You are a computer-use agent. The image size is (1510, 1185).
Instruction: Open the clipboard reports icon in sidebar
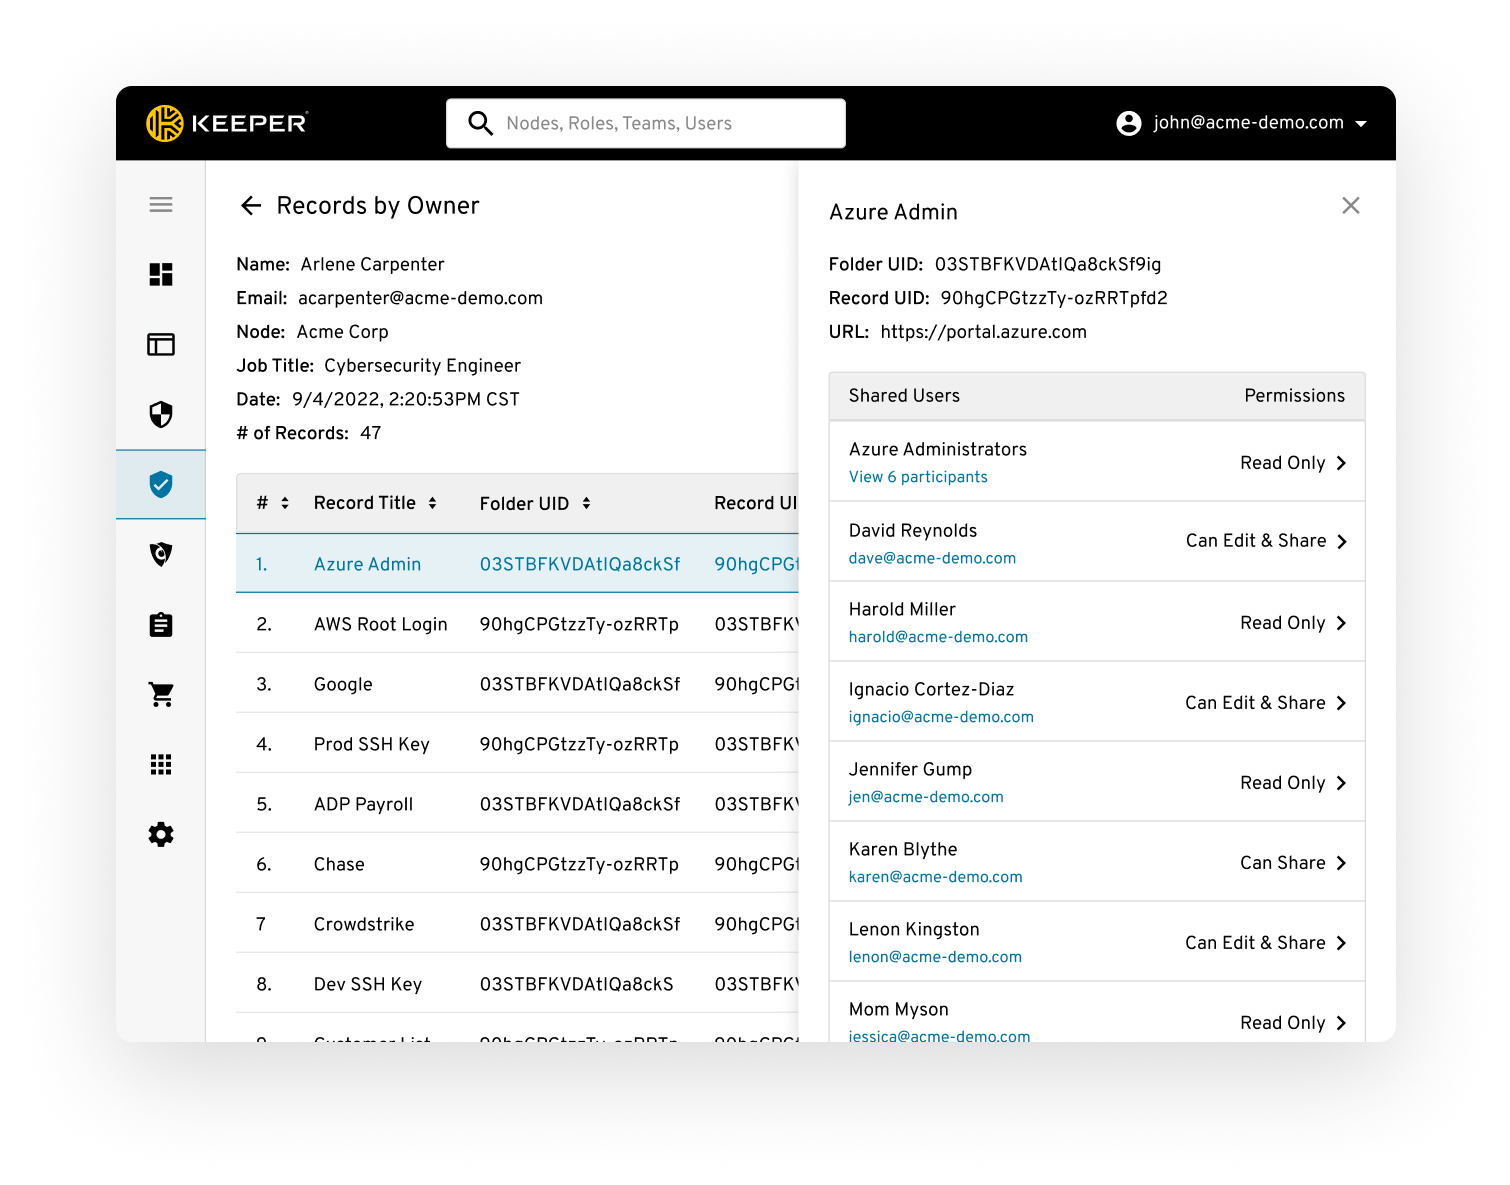(x=161, y=625)
